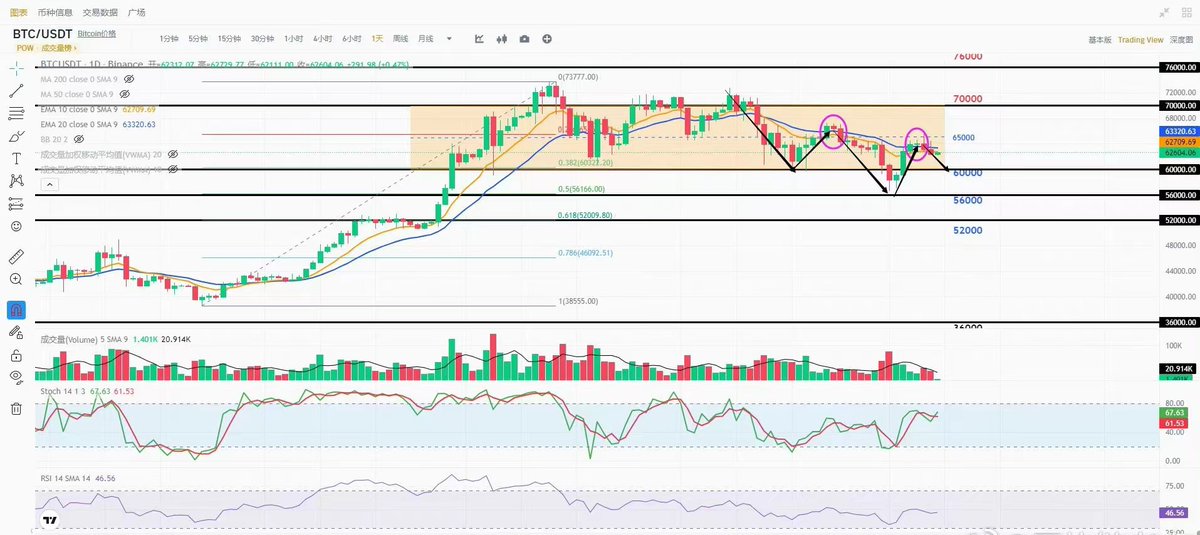
Task: Select EMA 10 close 0 SMA 9 legend
Action: [x=79, y=109]
